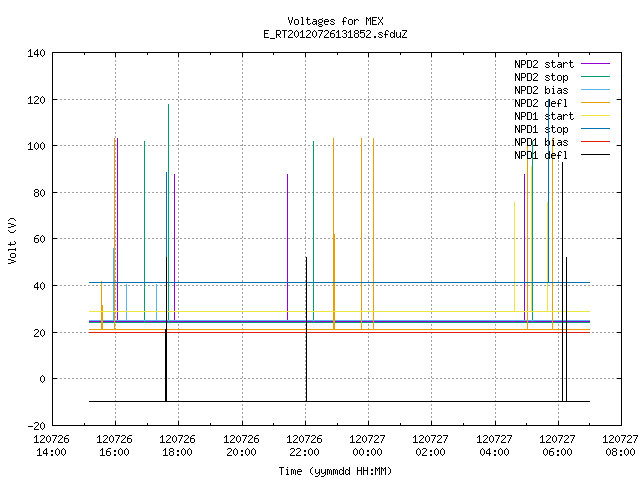
Task: Click the 'Time (yymmdd HH:MM)' x-axis label
Action: click(336, 471)
